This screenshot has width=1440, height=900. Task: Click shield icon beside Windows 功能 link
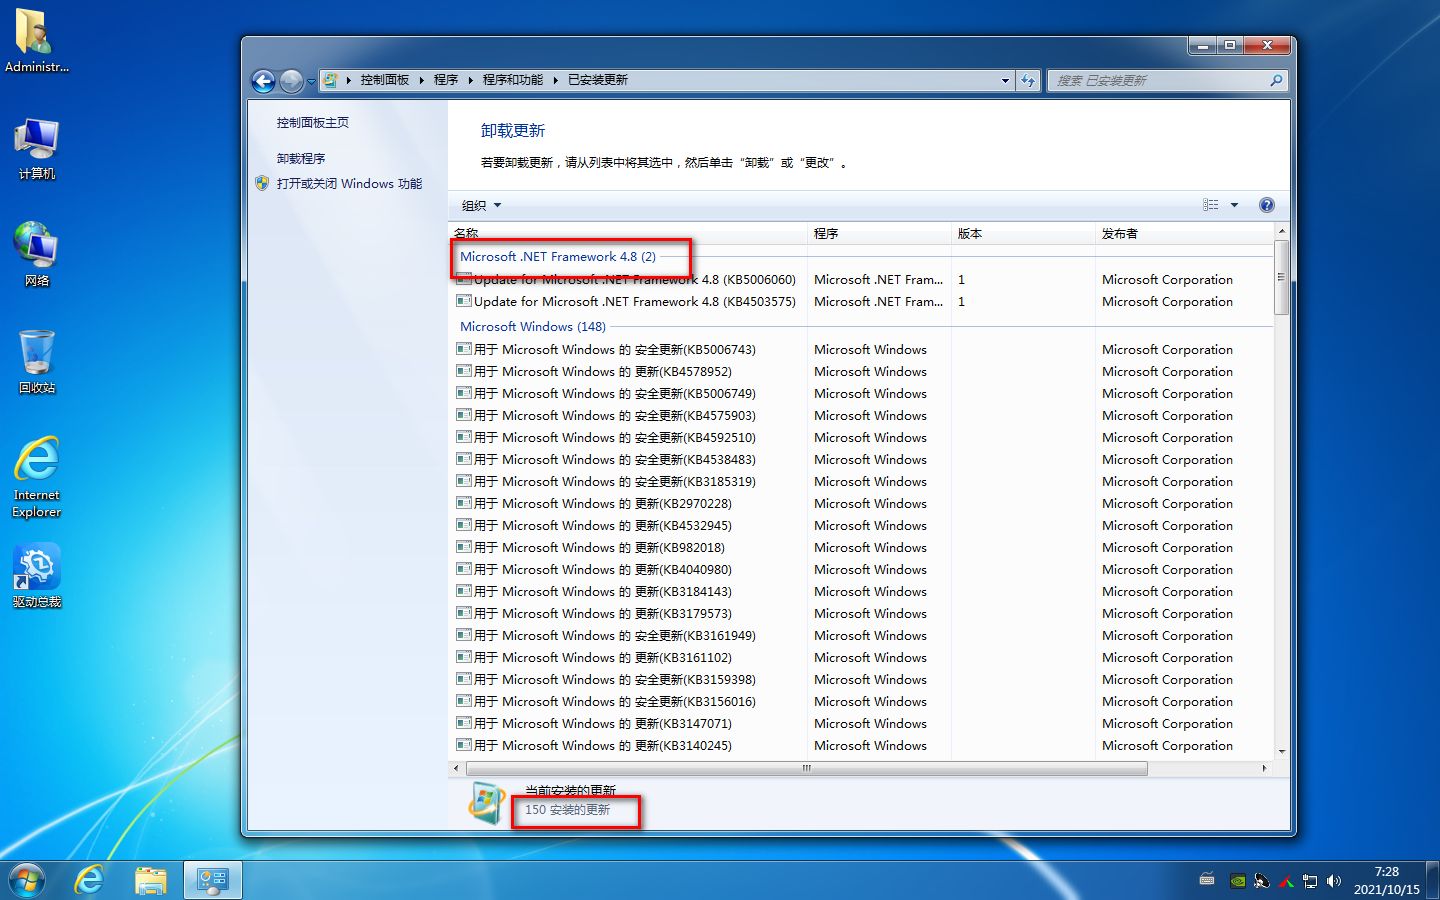click(262, 183)
